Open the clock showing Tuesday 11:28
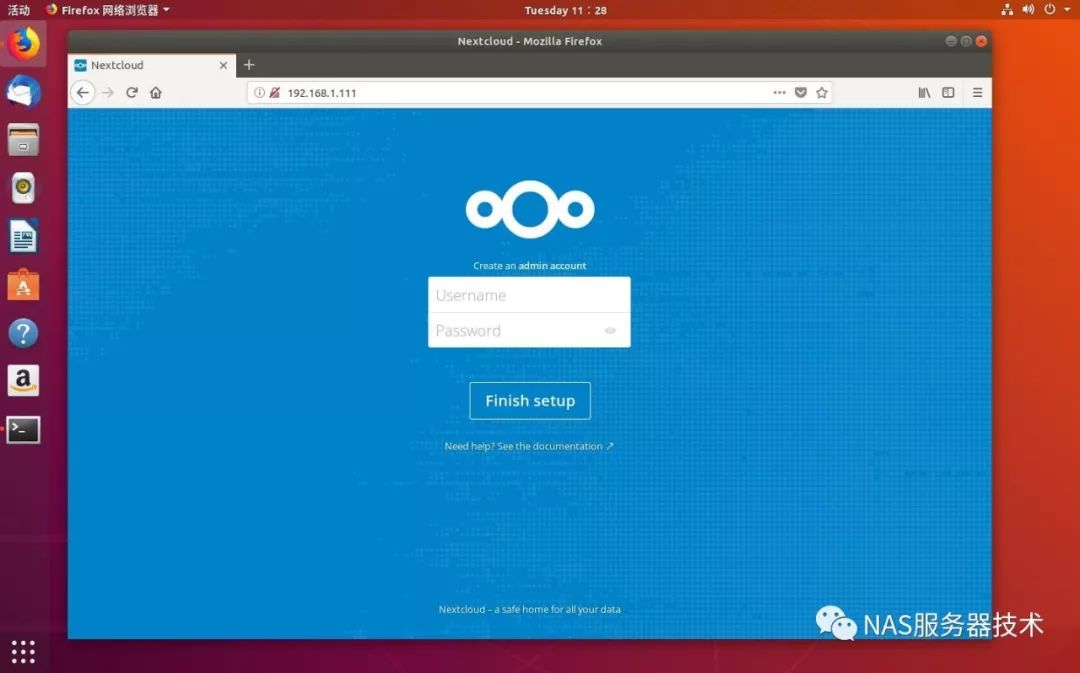 click(565, 10)
